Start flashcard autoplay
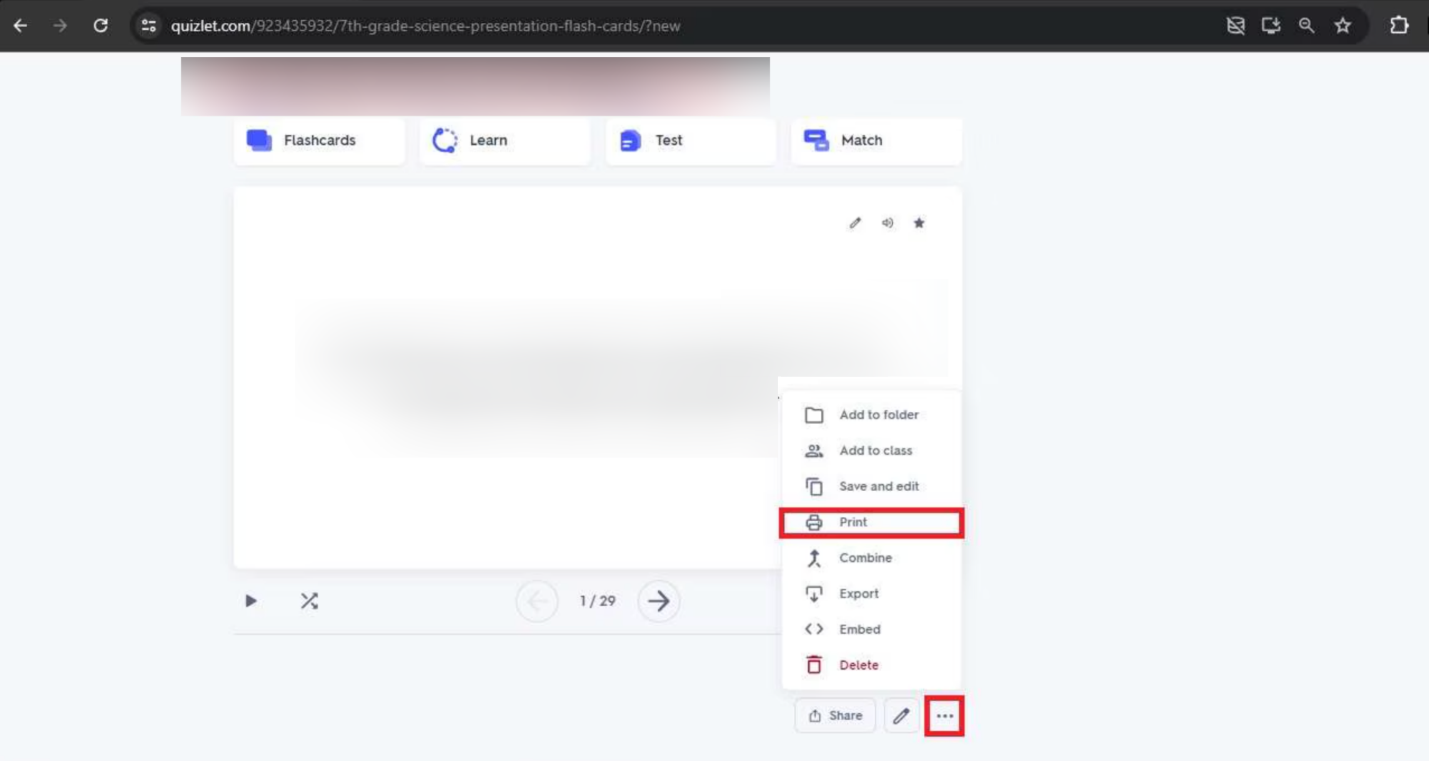Viewport: 1429px width, 761px height. point(251,601)
